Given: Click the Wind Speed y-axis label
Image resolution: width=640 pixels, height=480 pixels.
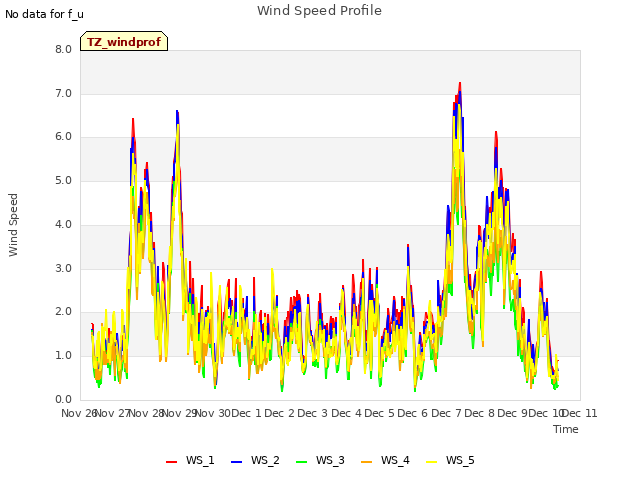Looking at the screenshot, I should tap(13, 225).
